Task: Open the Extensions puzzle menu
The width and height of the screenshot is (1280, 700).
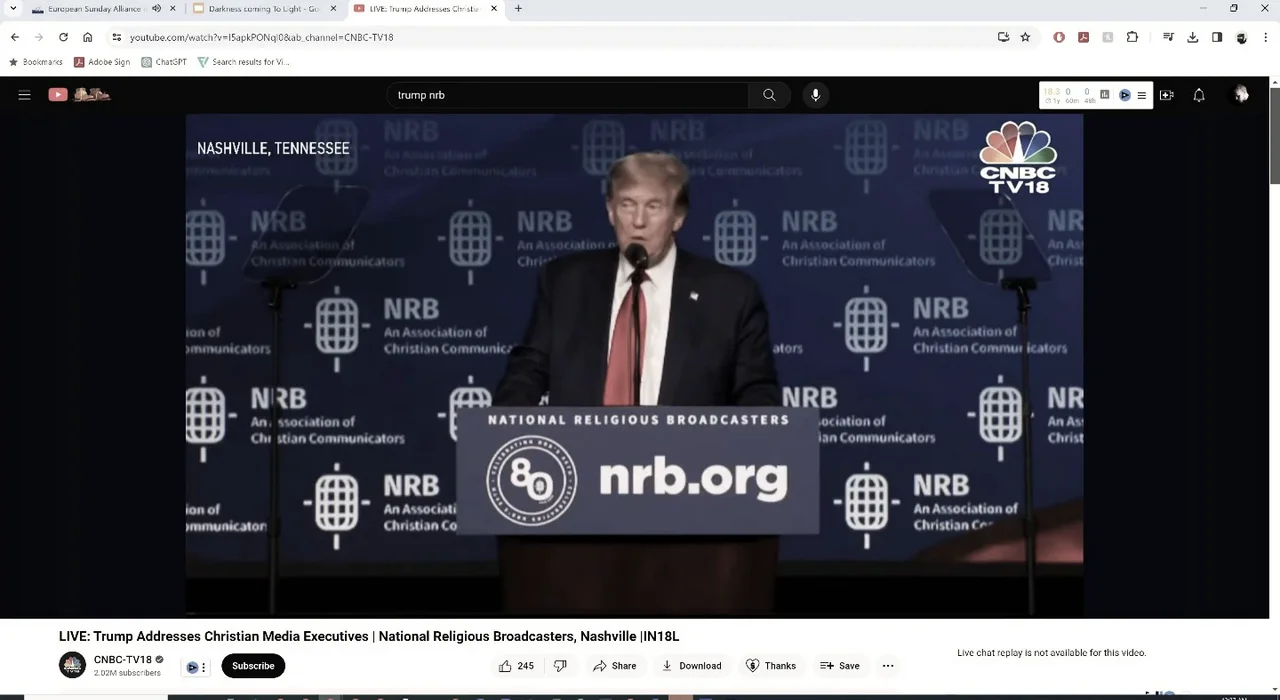Action: click(x=1132, y=37)
